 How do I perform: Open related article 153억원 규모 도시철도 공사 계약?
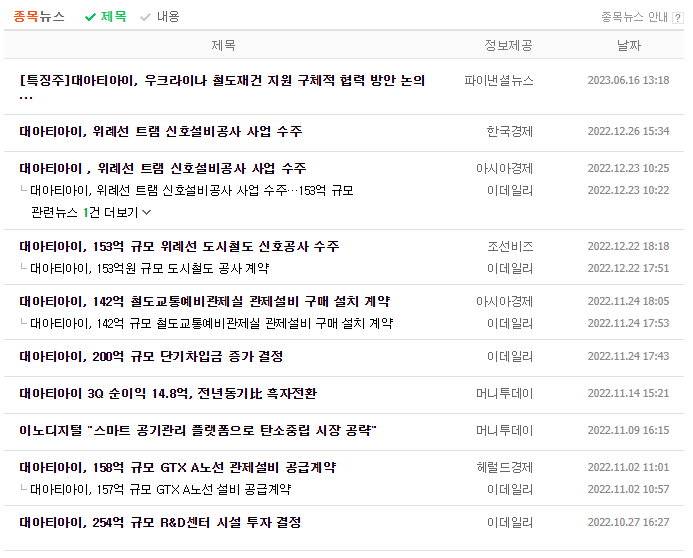coord(149,268)
